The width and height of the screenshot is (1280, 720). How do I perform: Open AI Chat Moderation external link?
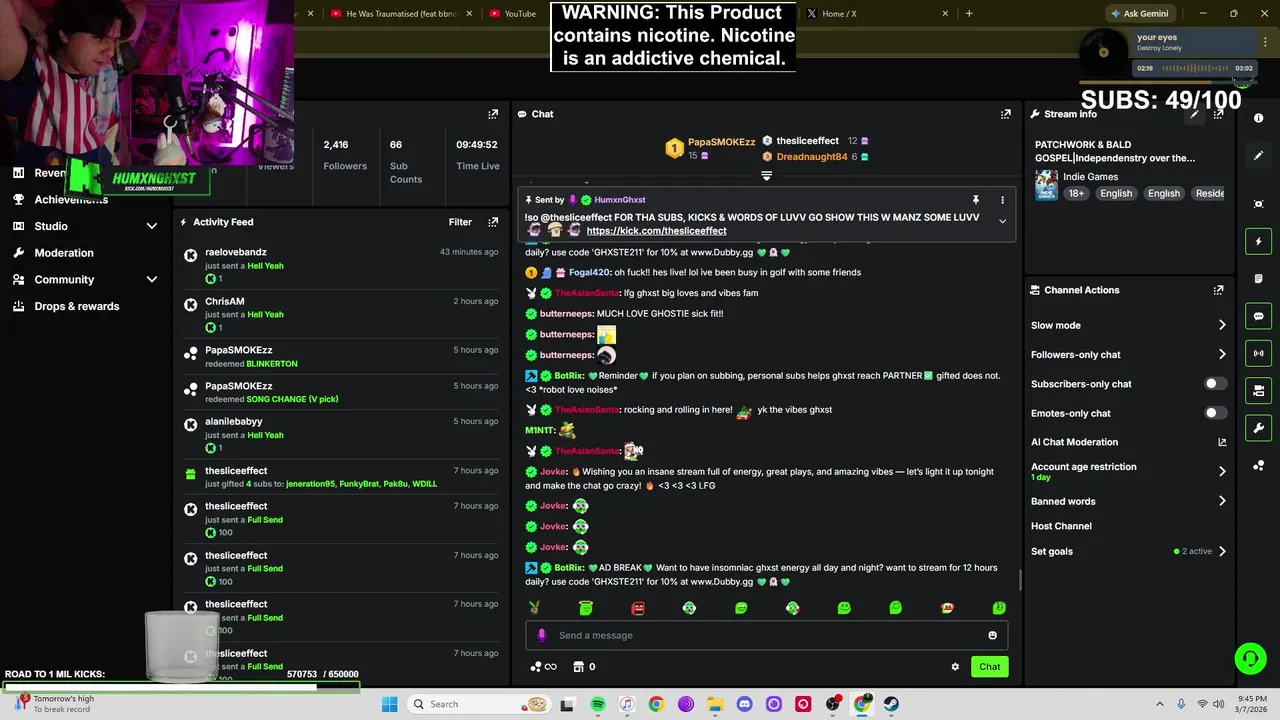[1222, 442]
